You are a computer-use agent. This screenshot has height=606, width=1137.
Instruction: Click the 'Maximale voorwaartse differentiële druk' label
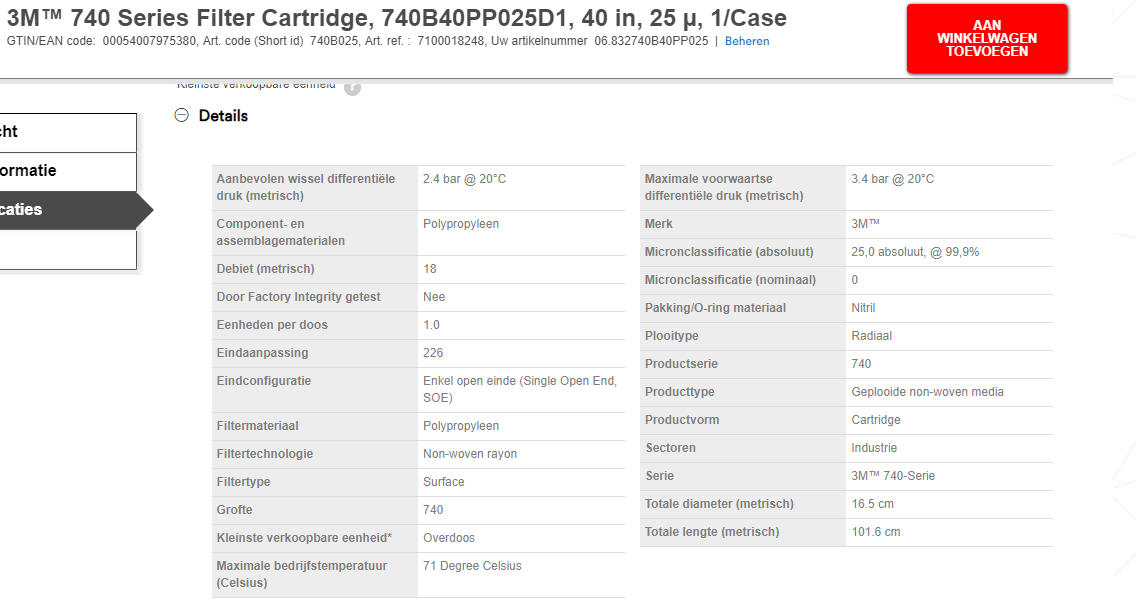724,187
